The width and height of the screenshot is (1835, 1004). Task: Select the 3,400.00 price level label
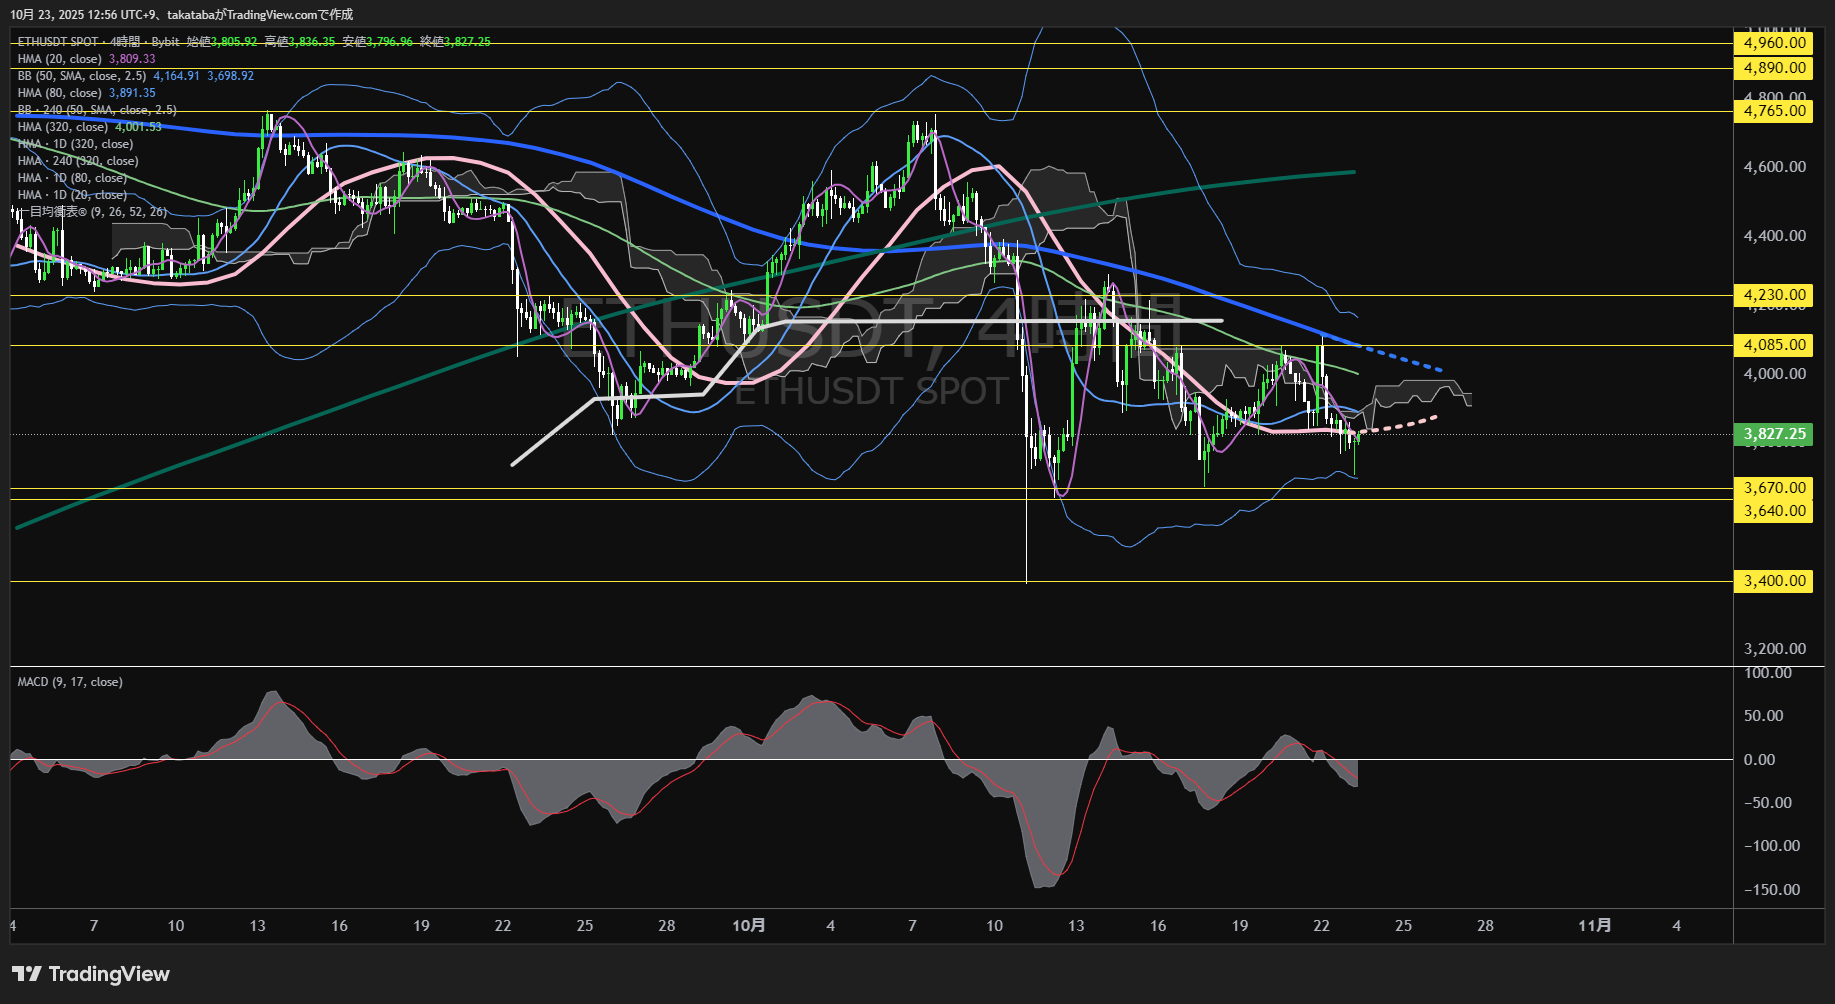pyautogui.click(x=1774, y=581)
